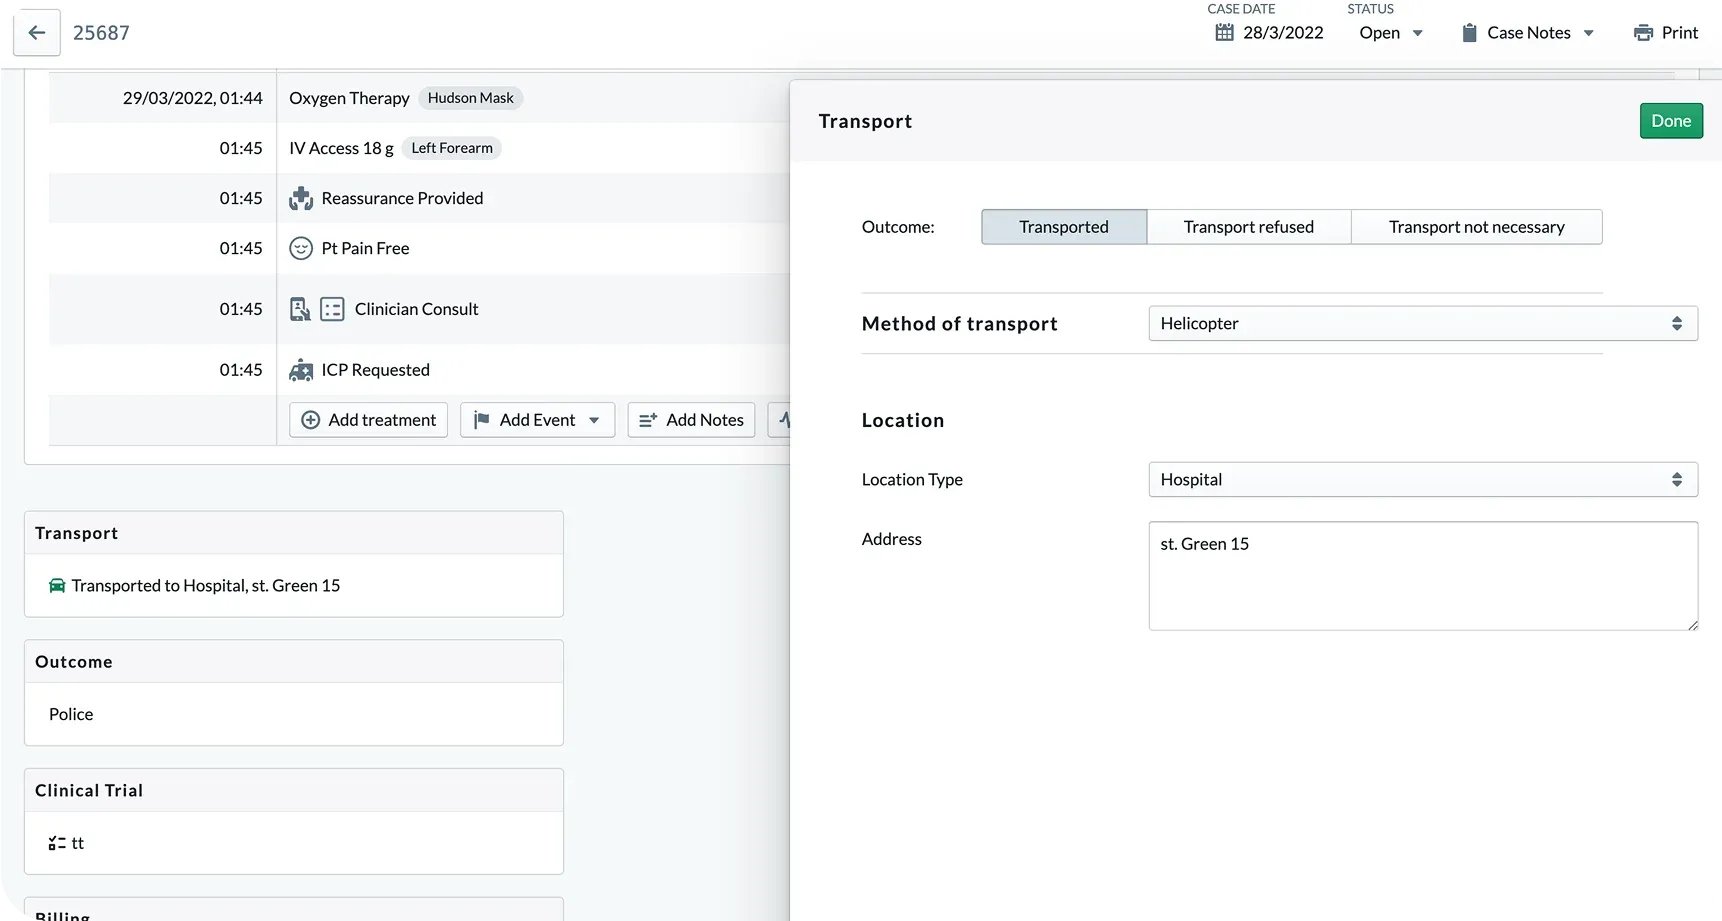Image resolution: width=1722 pixels, height=921 pixels.
Task: Select Transport not necessary outcome
Action: [x=1476, y=227]
